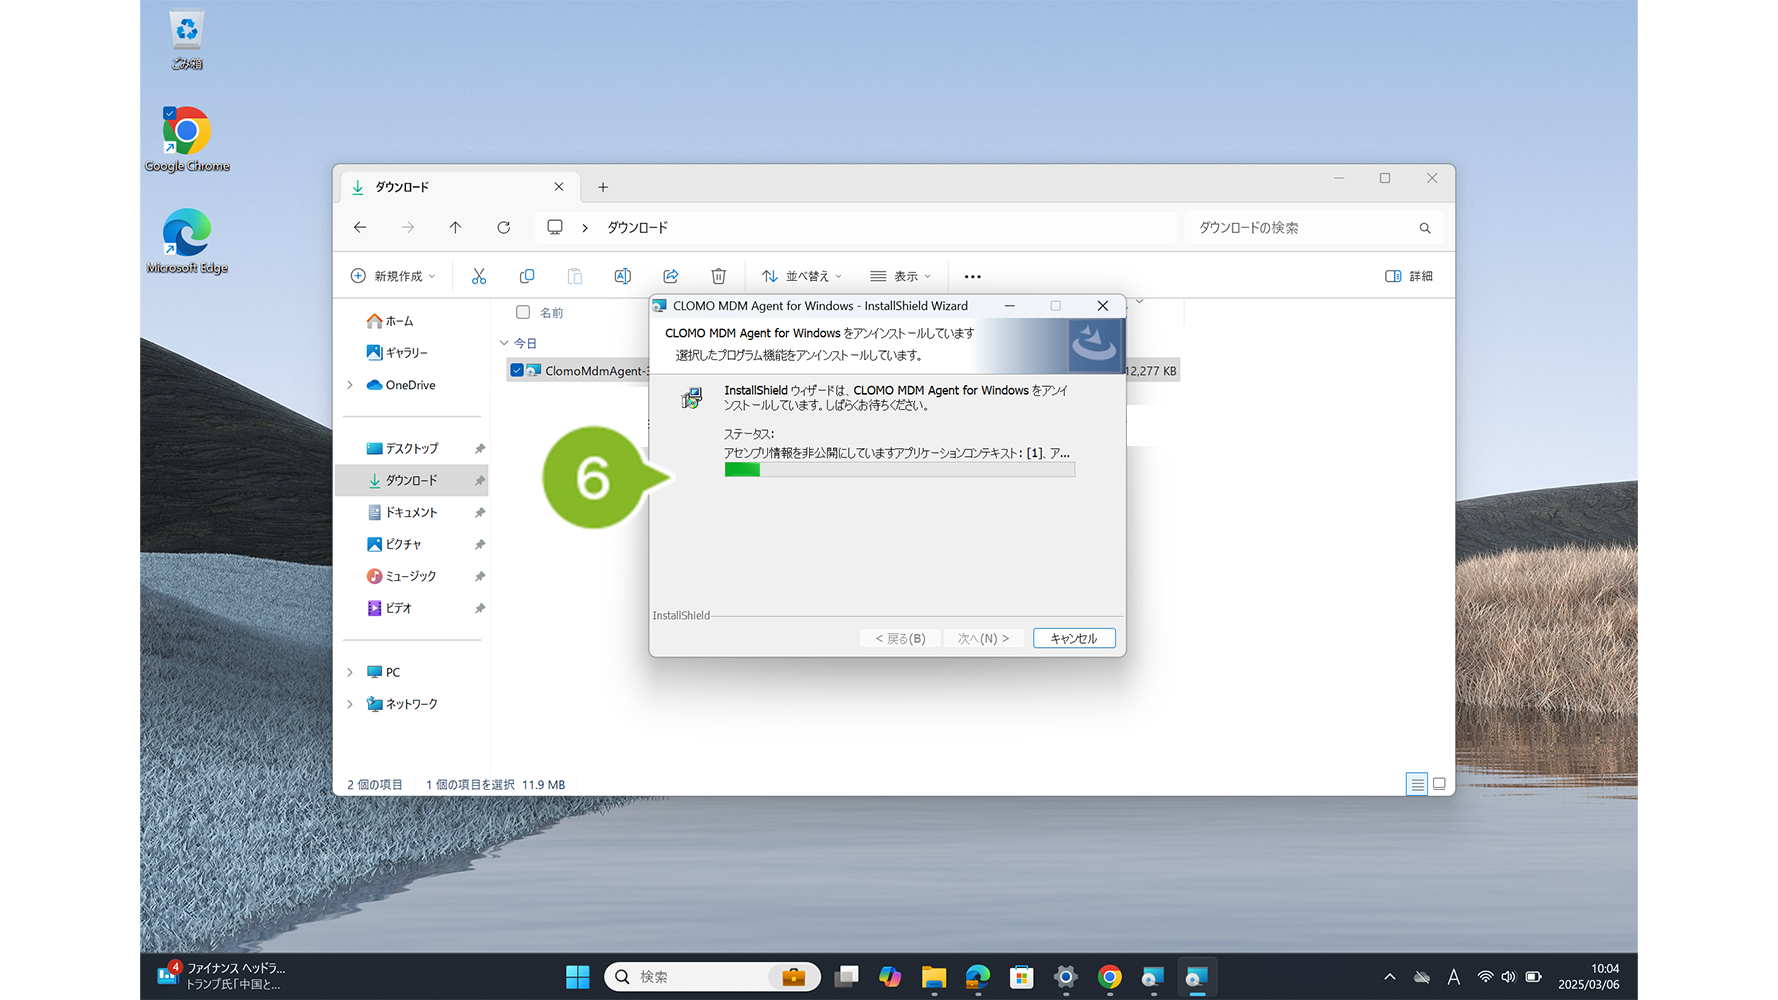This screenshot has height=1000, width=1778.
Task: Open the See more ellipsis menu
Action: (972, 276)
